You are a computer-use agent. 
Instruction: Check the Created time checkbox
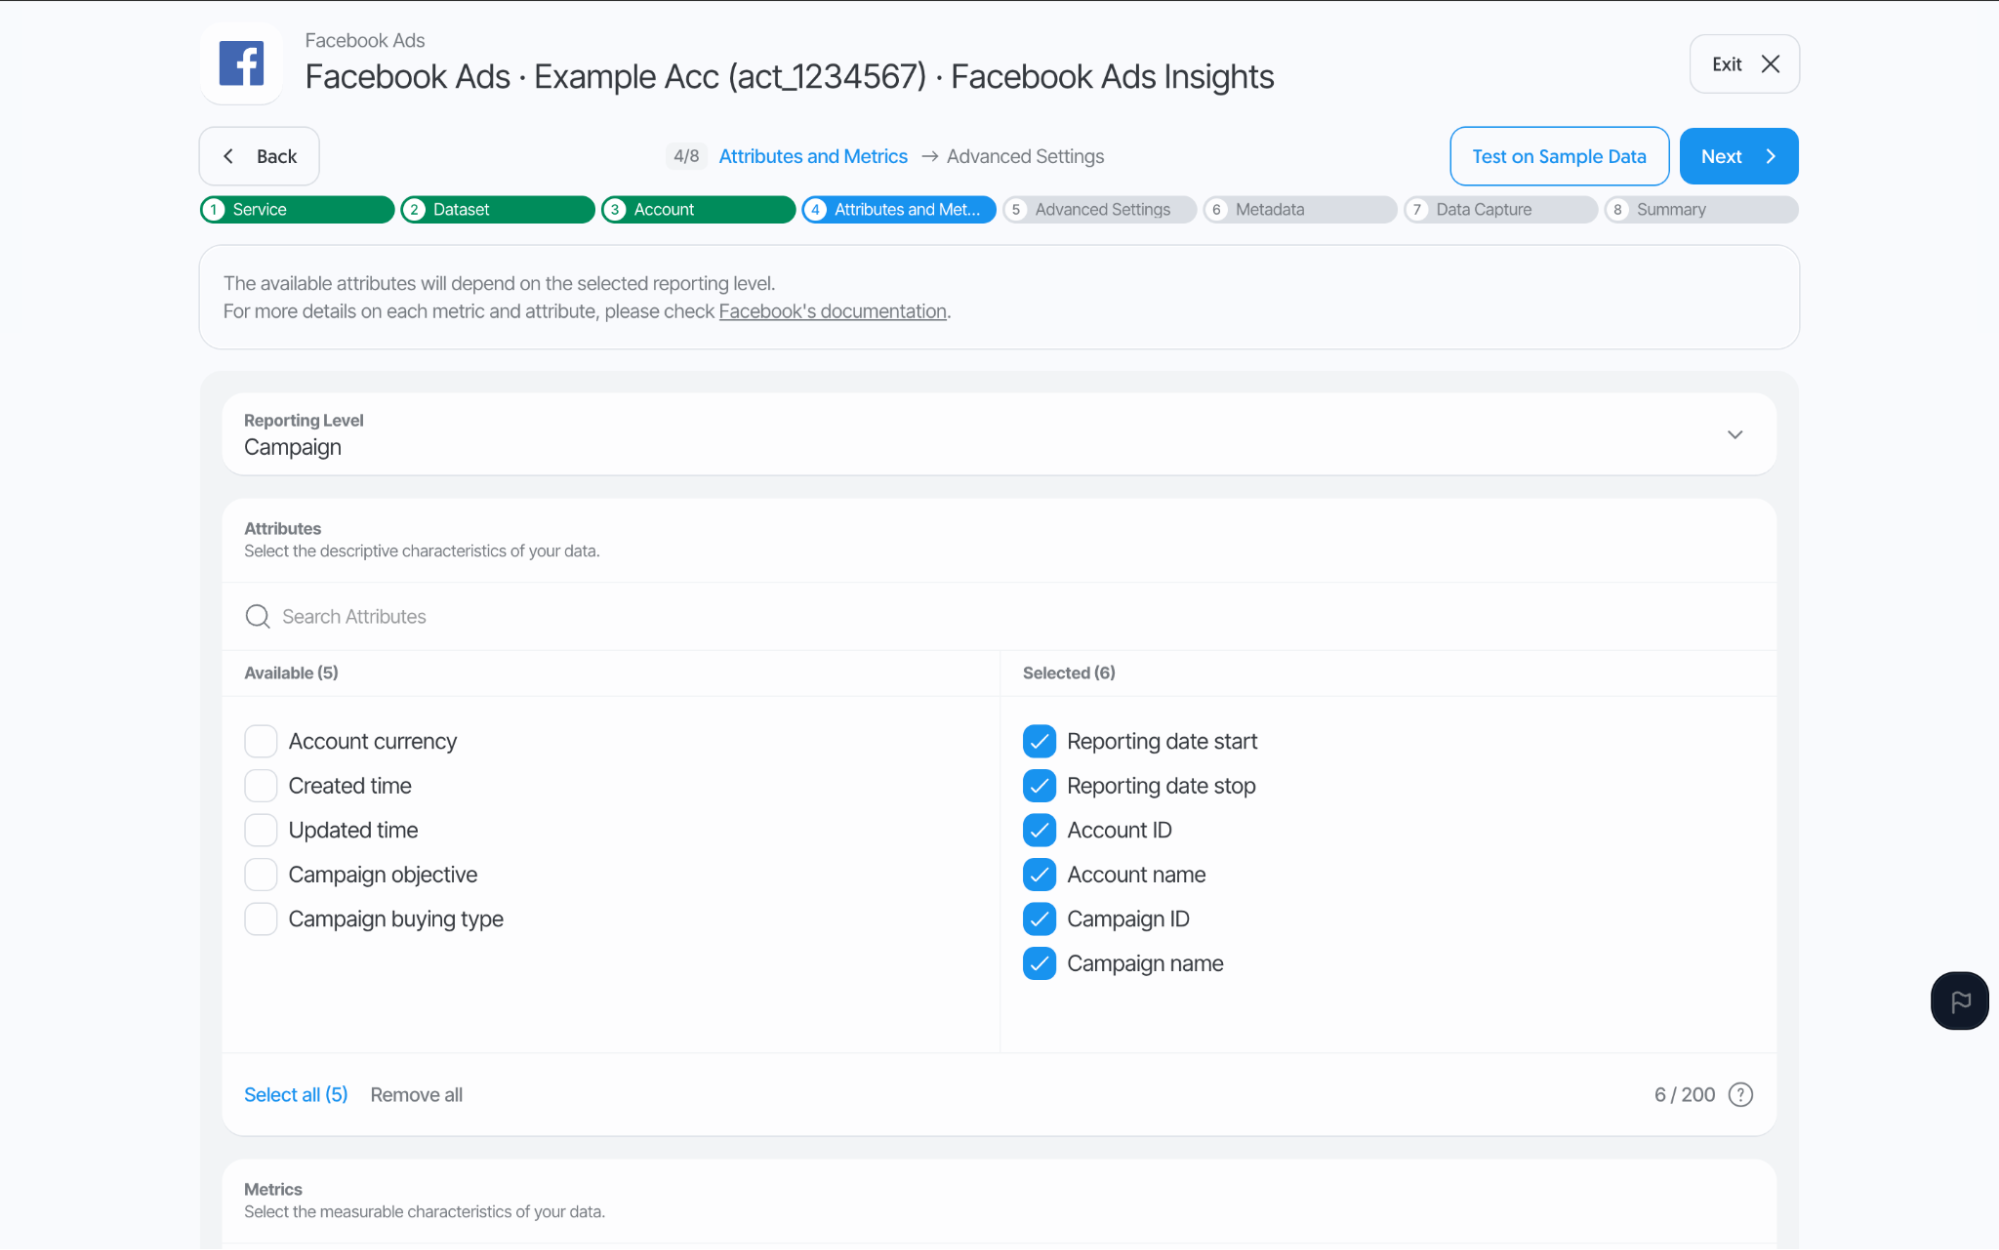261,786
